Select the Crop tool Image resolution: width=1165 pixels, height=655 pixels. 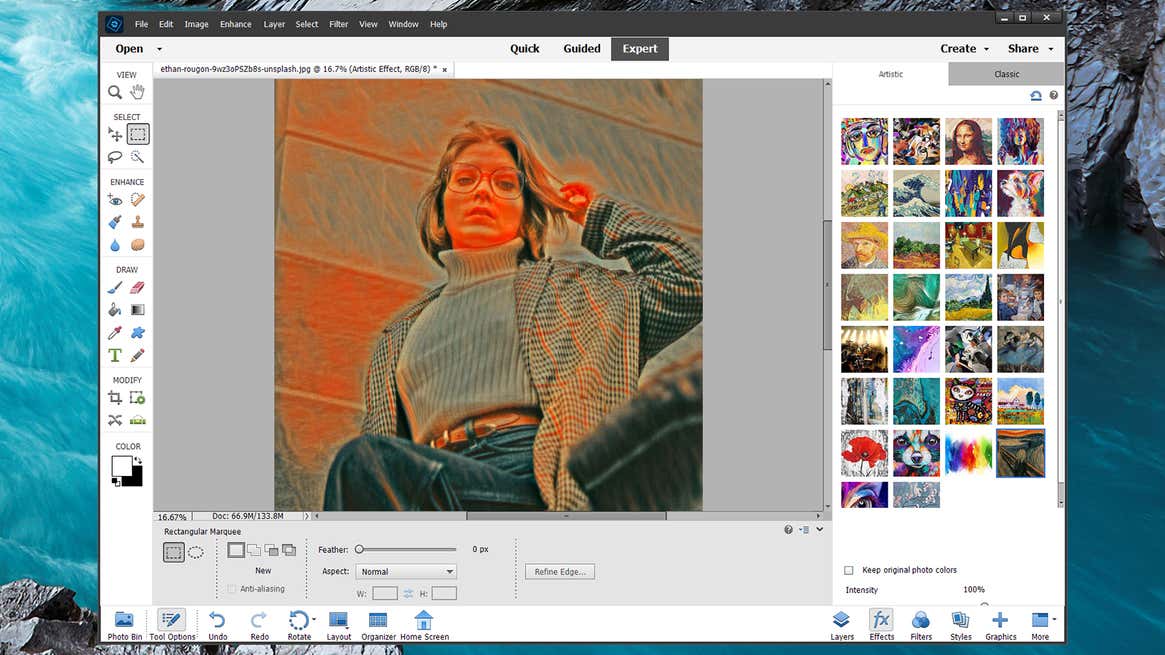pos(114,398)
